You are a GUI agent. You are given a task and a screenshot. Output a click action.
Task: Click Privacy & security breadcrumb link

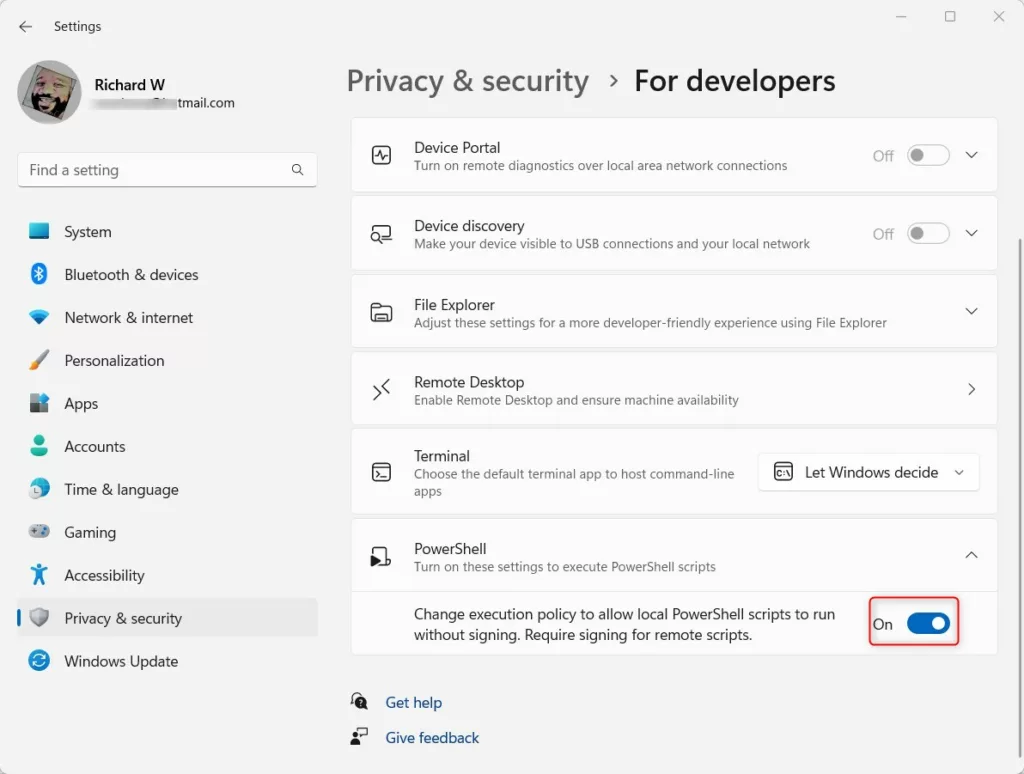point(468,82)
